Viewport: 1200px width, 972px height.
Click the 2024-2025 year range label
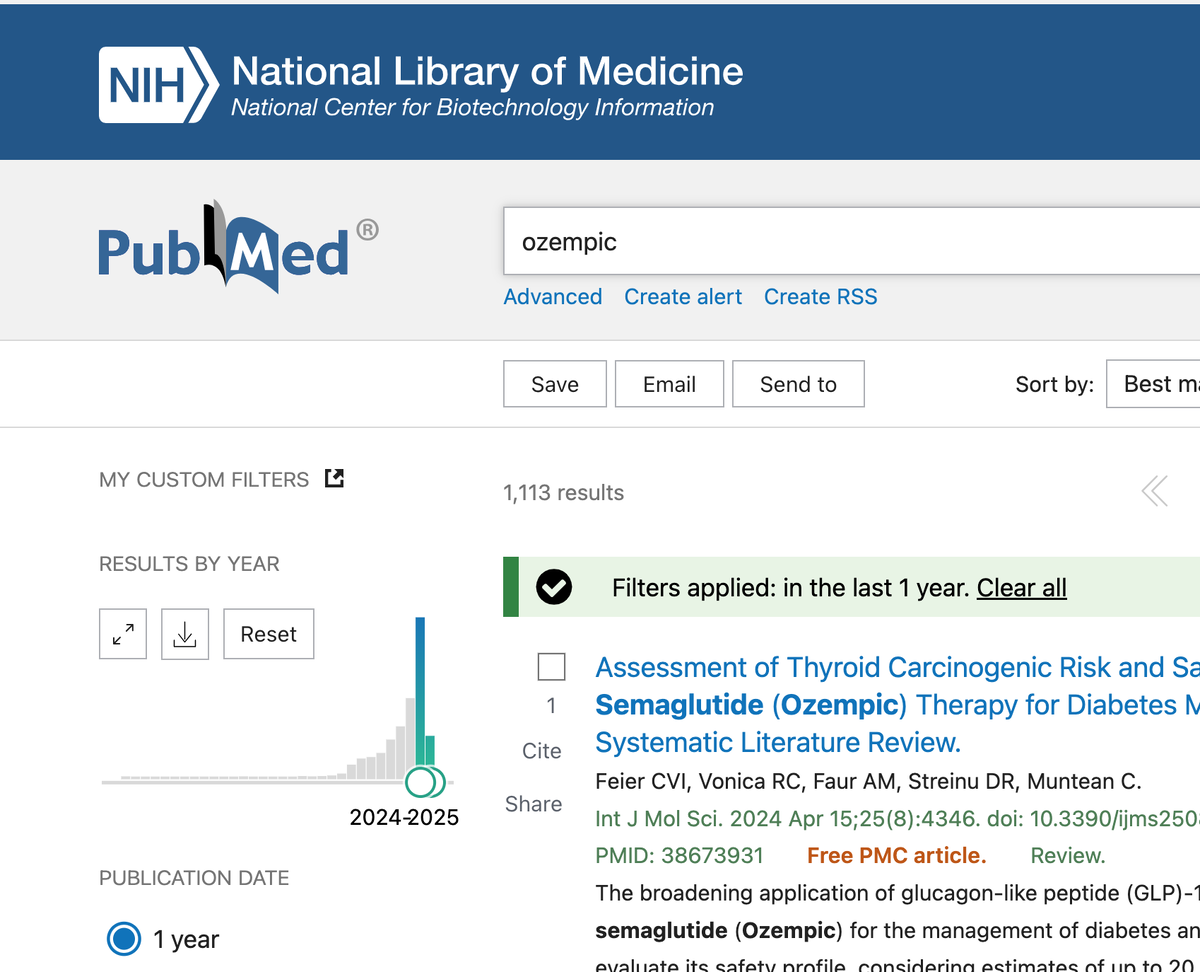(404, 818)
